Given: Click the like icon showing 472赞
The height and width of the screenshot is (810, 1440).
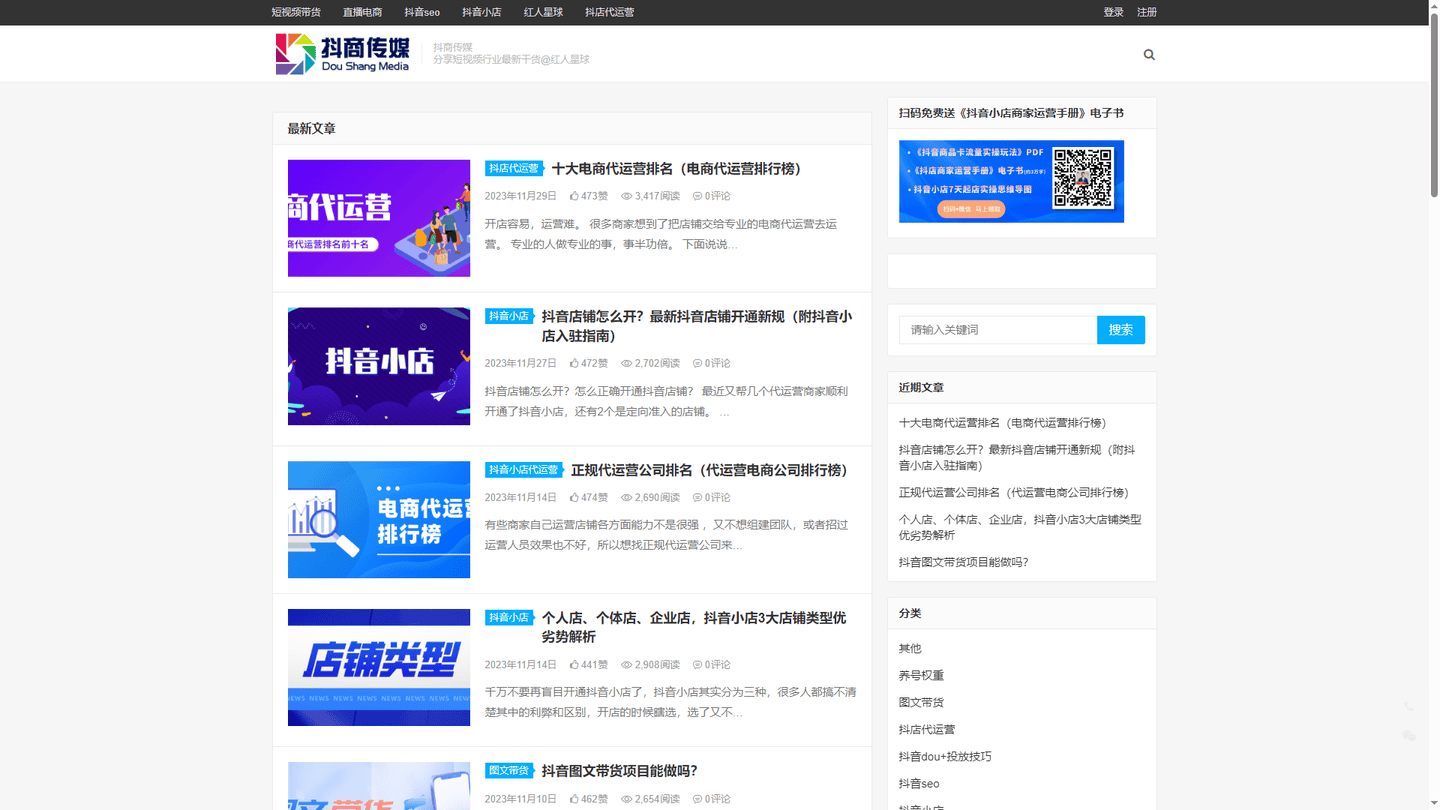Looking at the screenshot, I should tap(575, 363).
